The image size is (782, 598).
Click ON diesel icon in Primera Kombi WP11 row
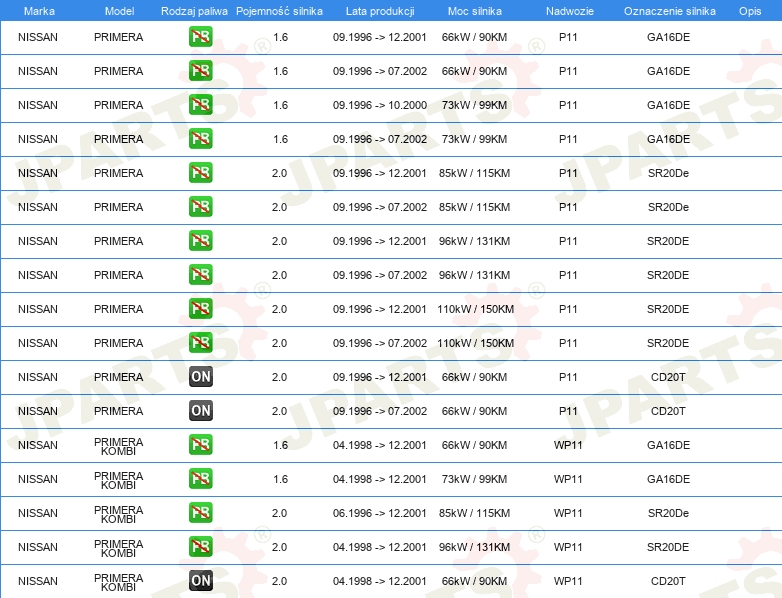tap(200, 581)
